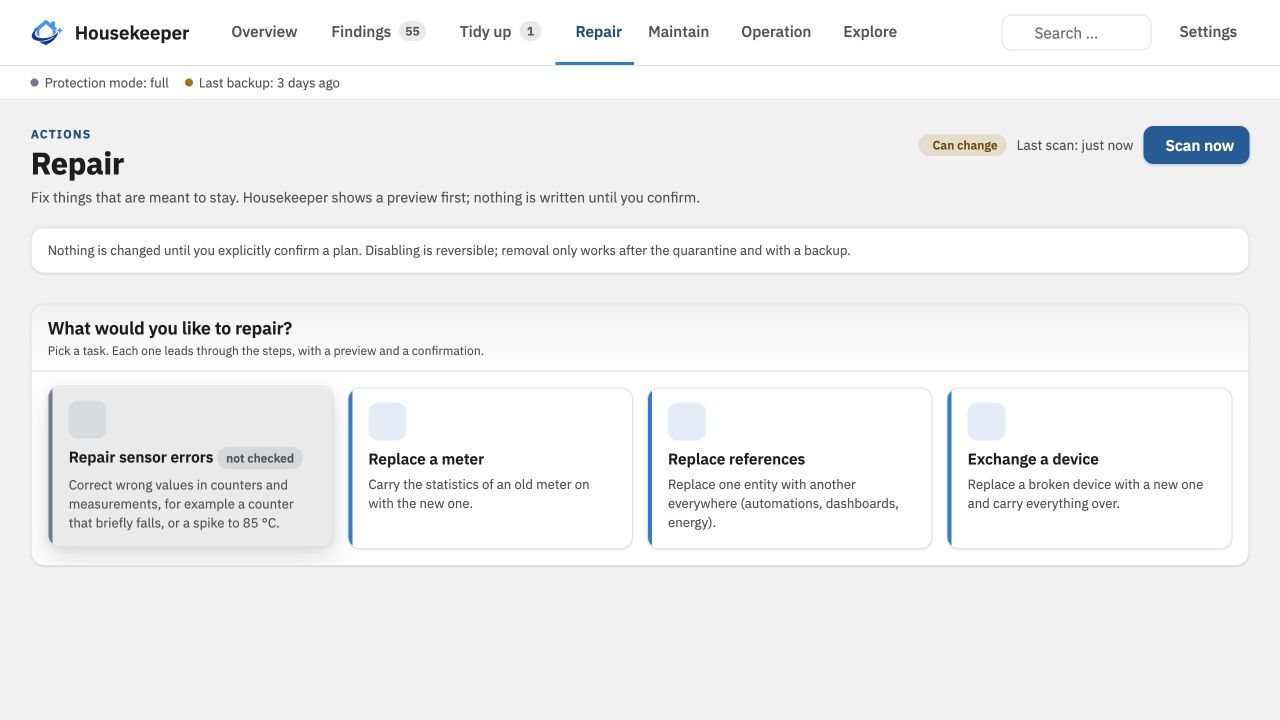Choose the Replace references task
Screen dimensions: 1280x720
click(x=790, y=468)
